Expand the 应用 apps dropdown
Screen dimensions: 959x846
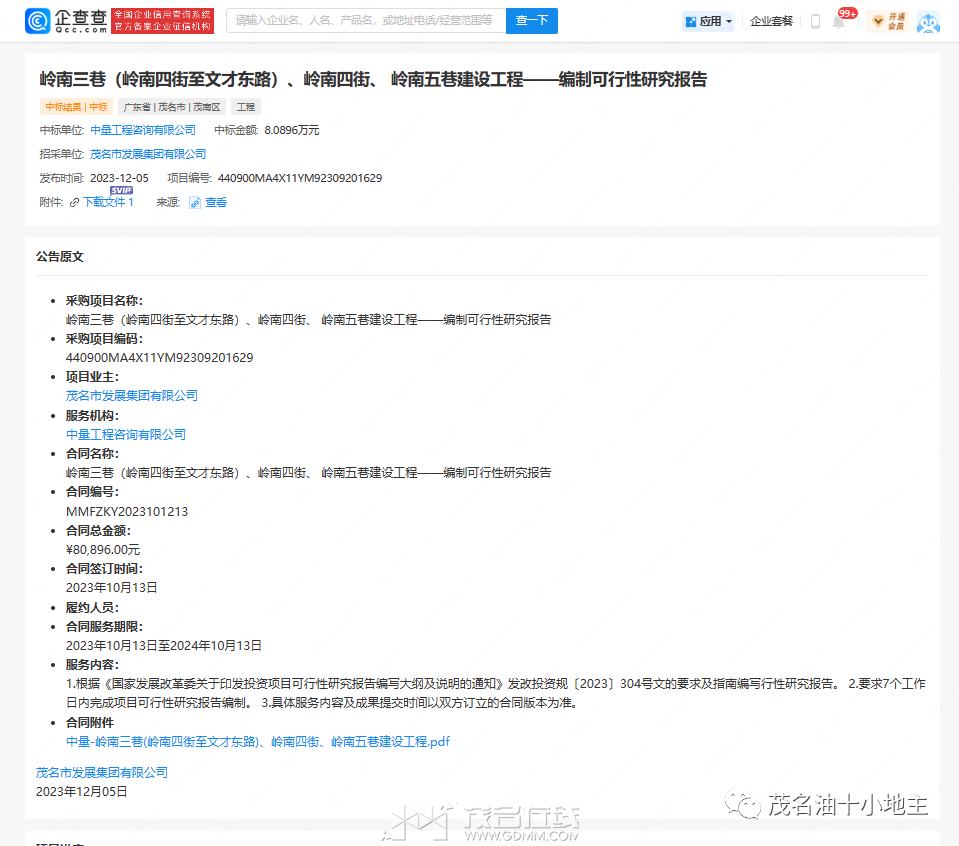click(708, 21)
